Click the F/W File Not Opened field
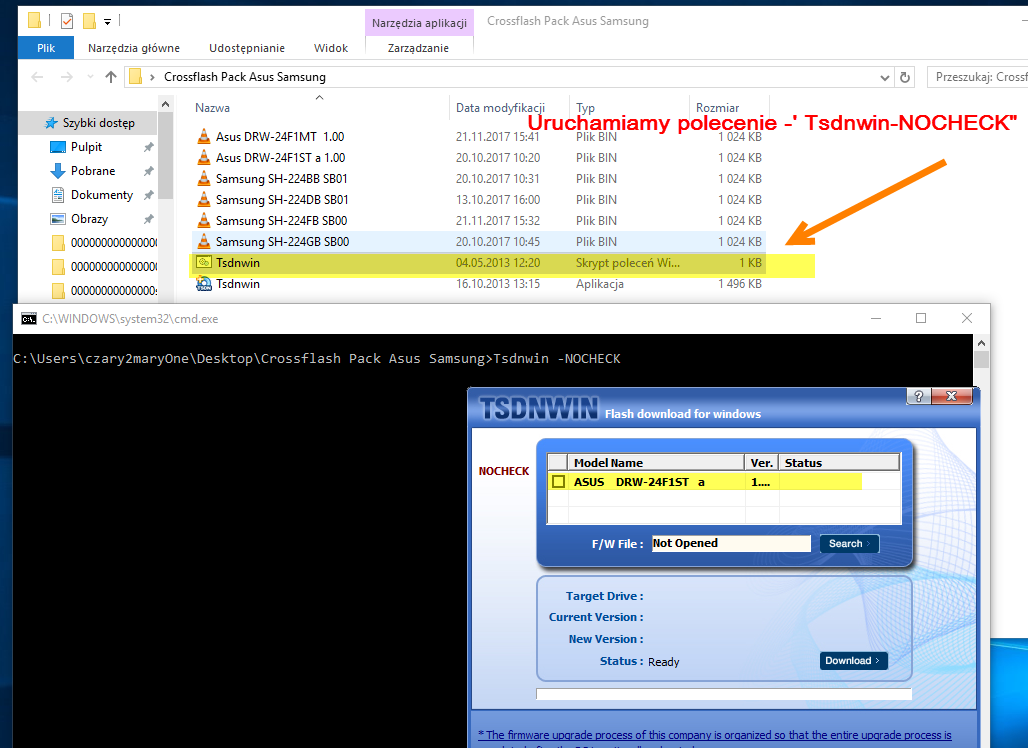Screen dimensions: 1028x748 (731, 543)
